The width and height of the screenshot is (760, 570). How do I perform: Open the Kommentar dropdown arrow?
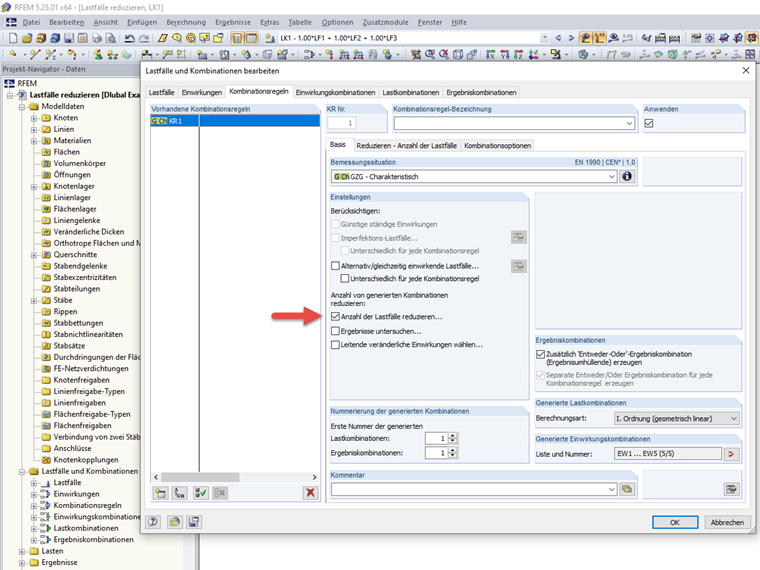[612, 490]
